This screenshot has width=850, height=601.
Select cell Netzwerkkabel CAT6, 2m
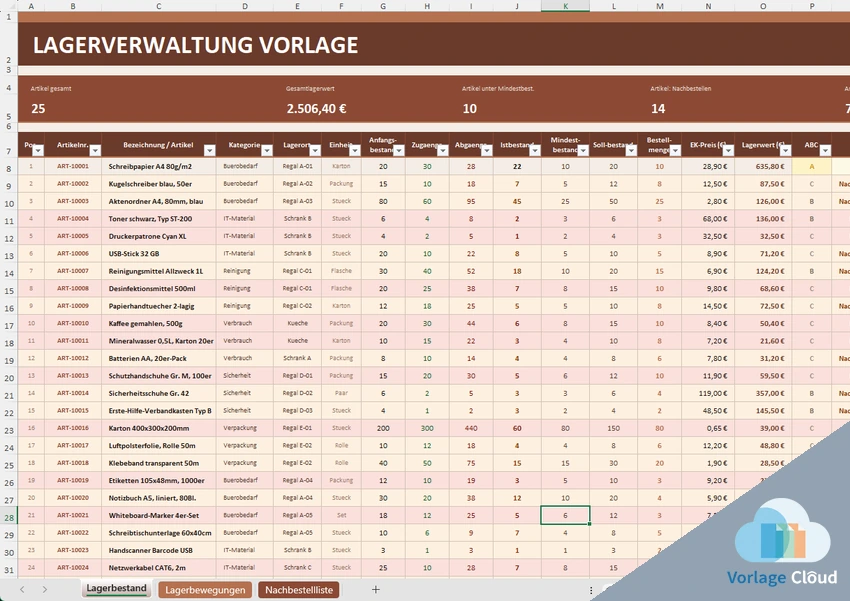[159, 567]
